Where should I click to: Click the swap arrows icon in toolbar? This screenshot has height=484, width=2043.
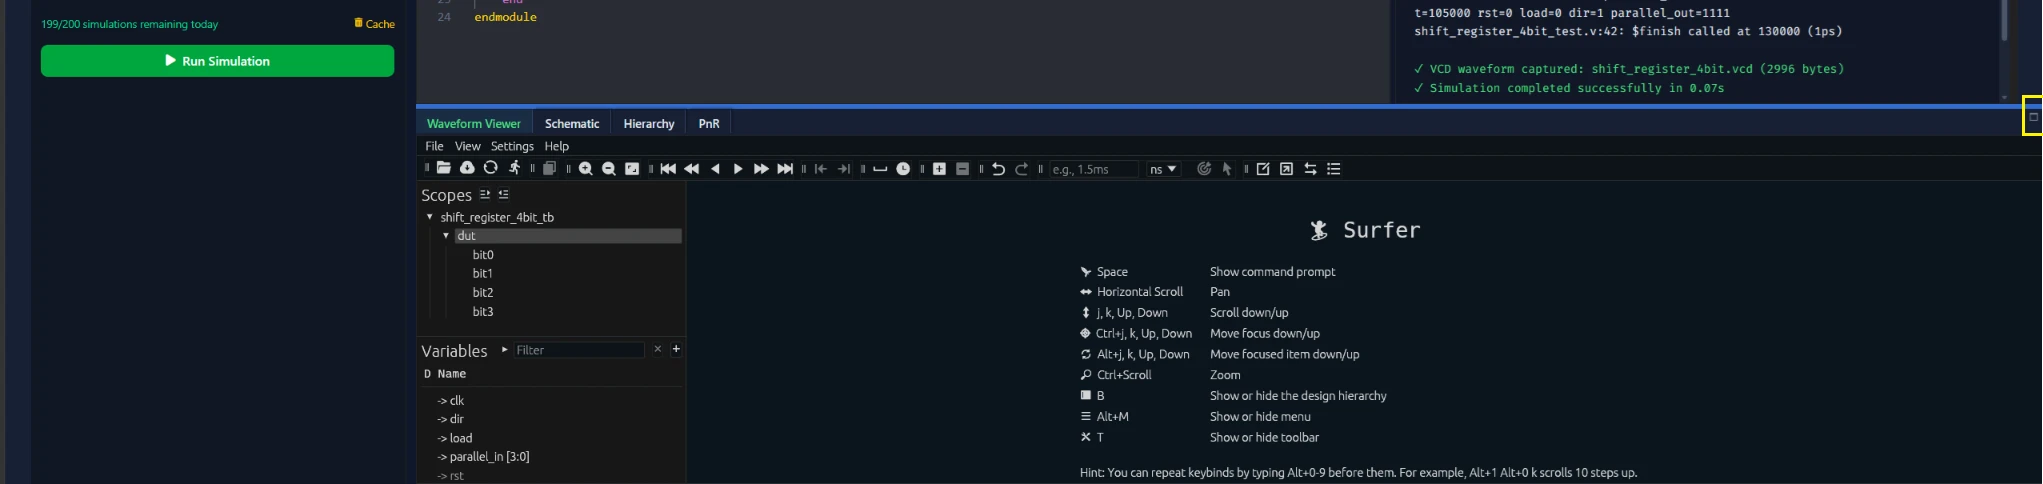click(1310, 169)
